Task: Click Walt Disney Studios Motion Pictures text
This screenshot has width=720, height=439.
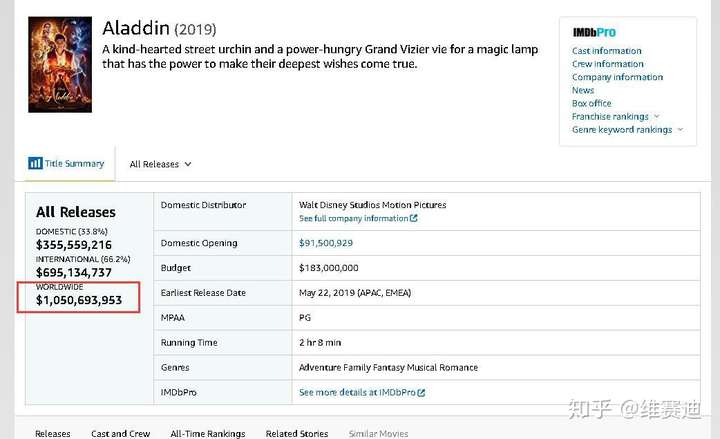Action: click(372, 205)
